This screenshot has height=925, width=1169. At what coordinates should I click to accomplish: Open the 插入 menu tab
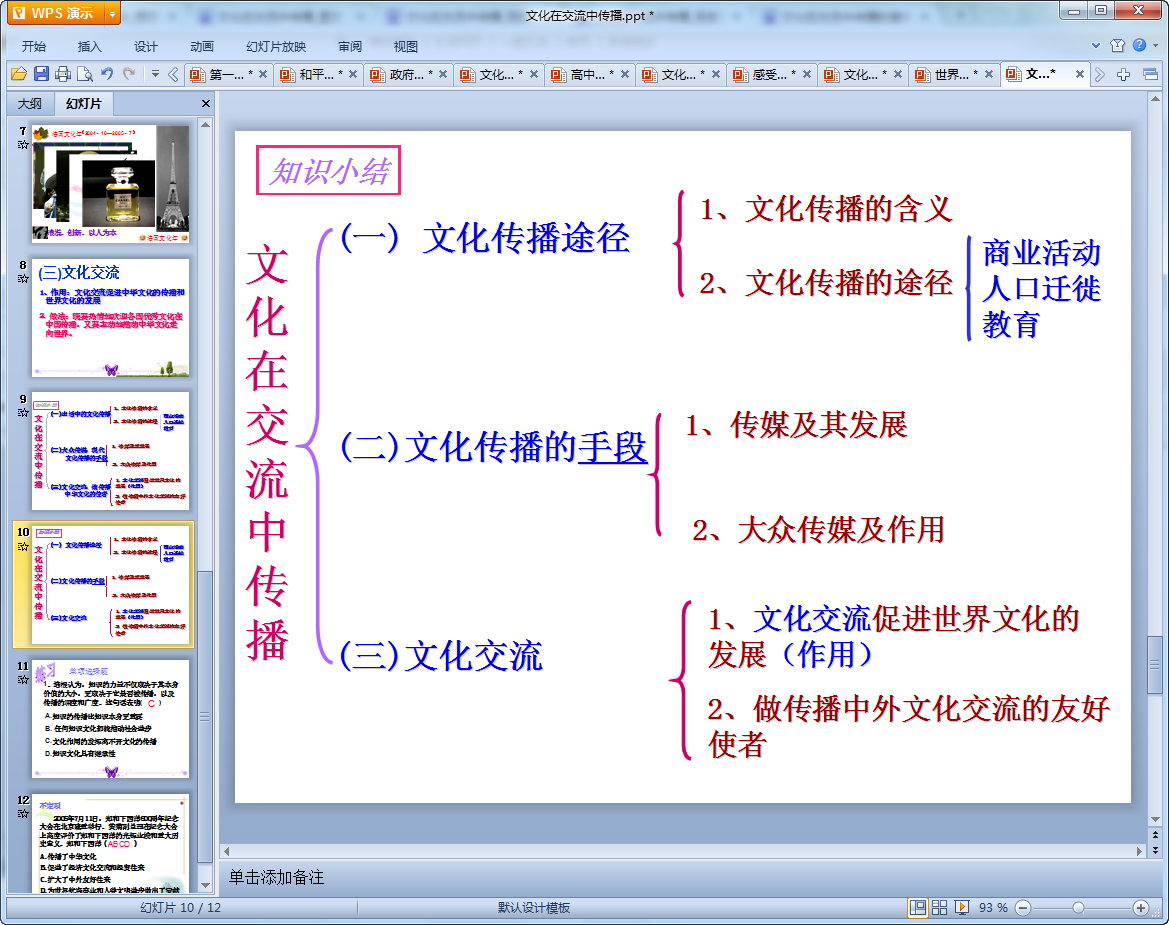tap(89, 46)
